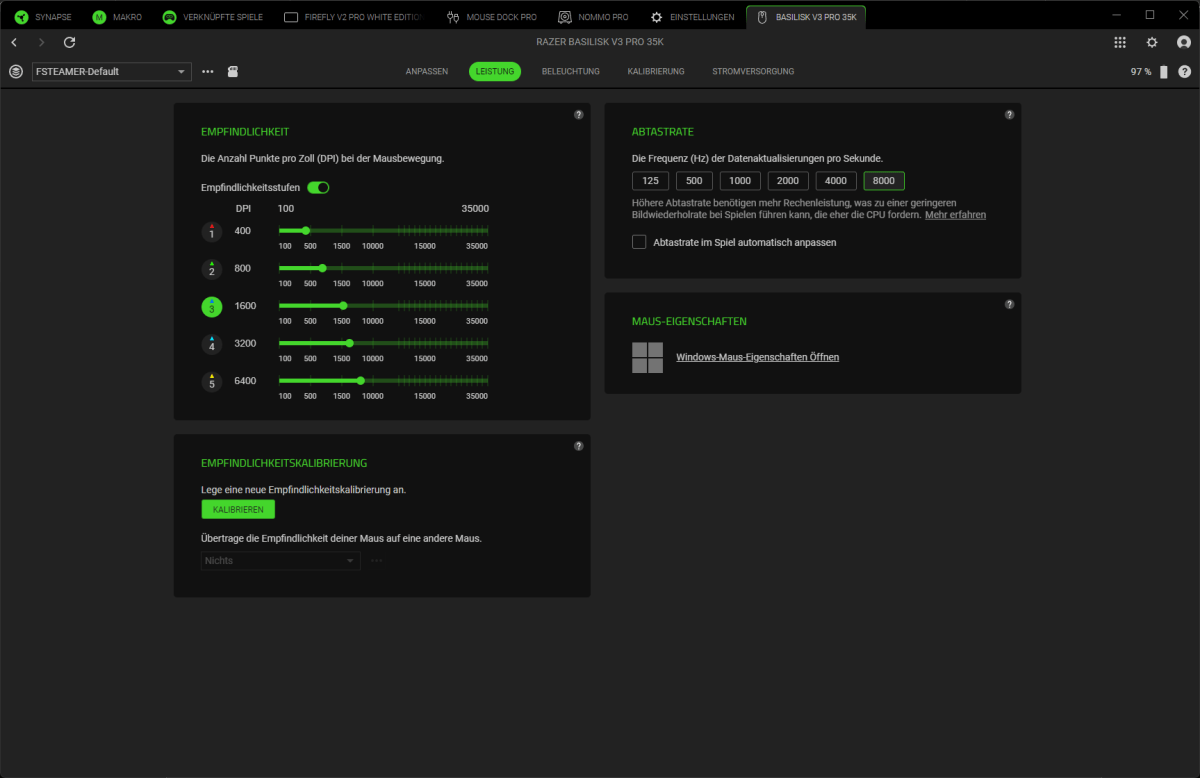Open settings gear icon at top right

[1152, 42]
